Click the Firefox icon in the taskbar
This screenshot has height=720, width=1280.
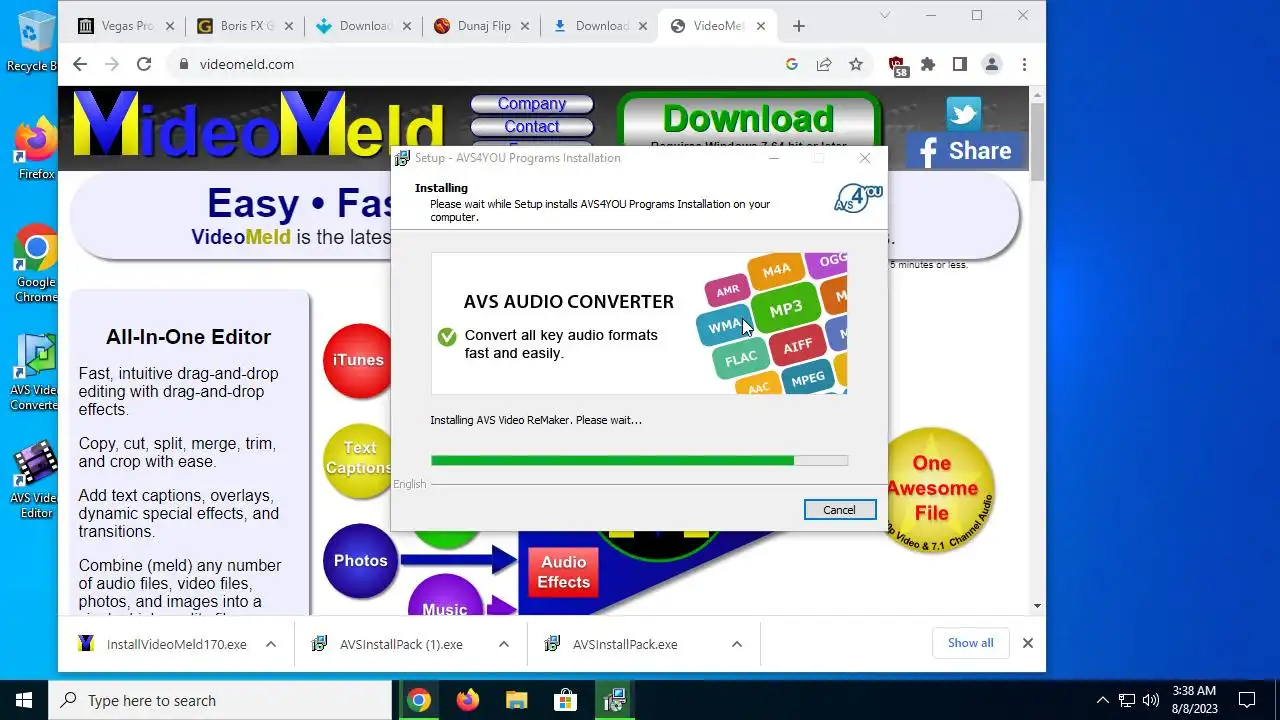click(x=467, y=700)
